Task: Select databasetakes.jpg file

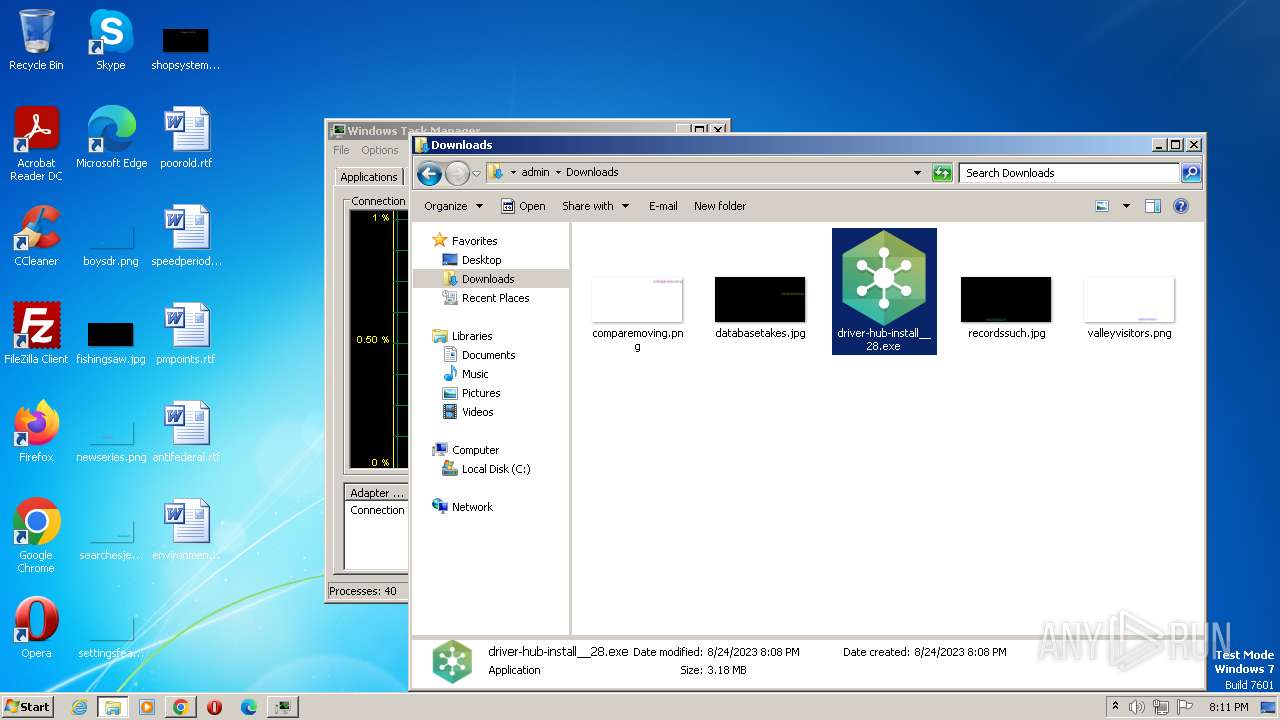Action: (x=760, y=310)
